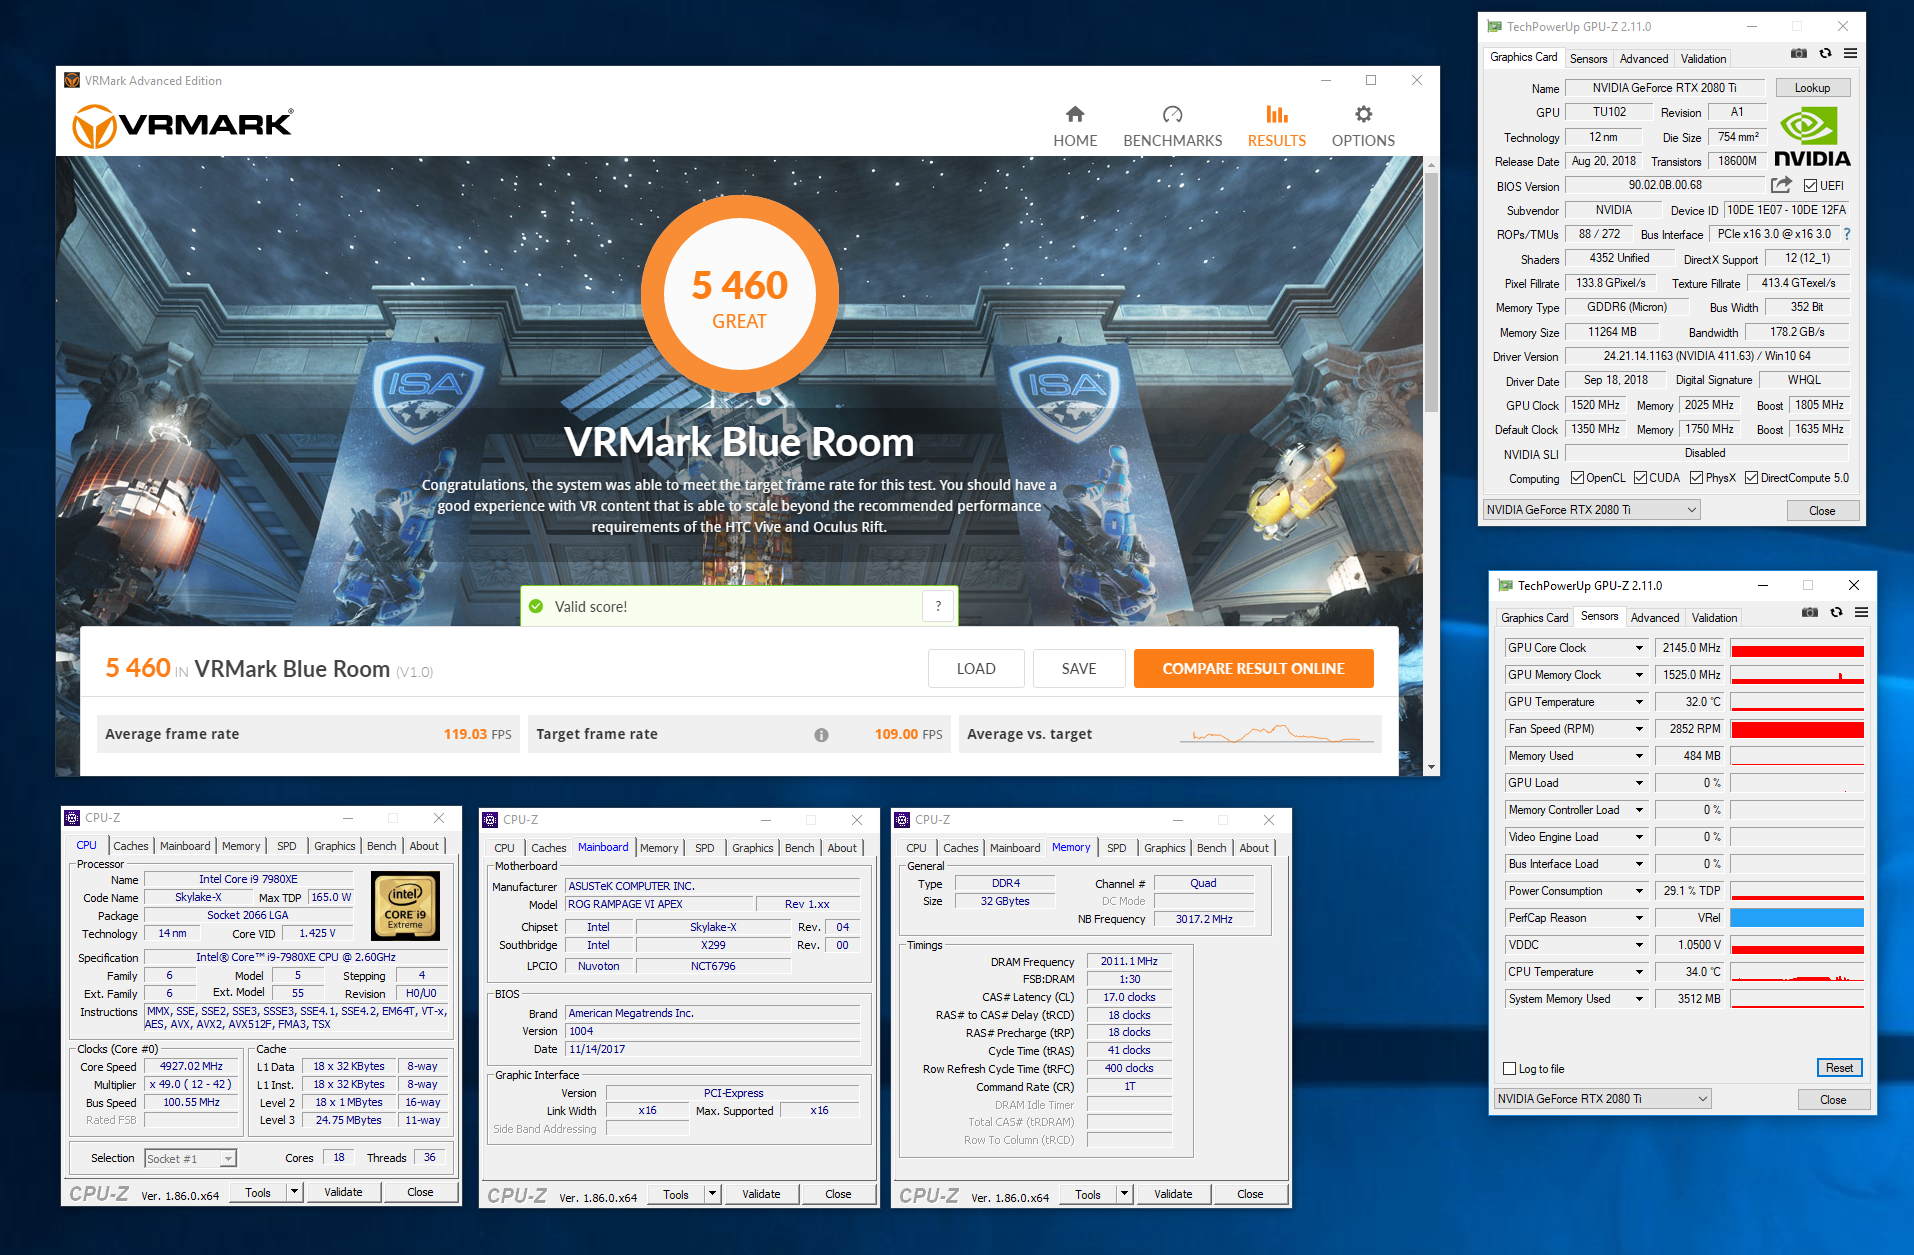Open Tools dropdown arrow in CPU-Z CPU window

click(x=294, y=1192)
